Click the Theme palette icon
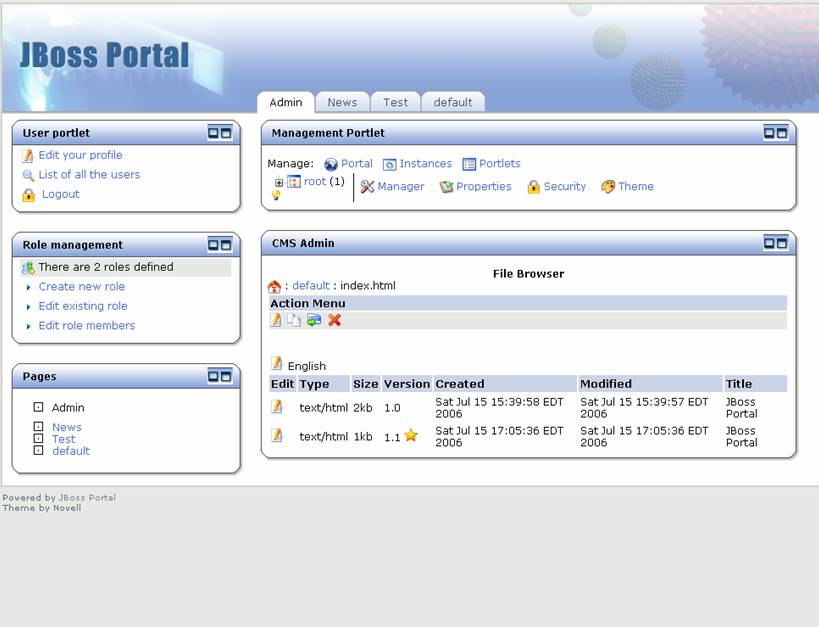 608,187
